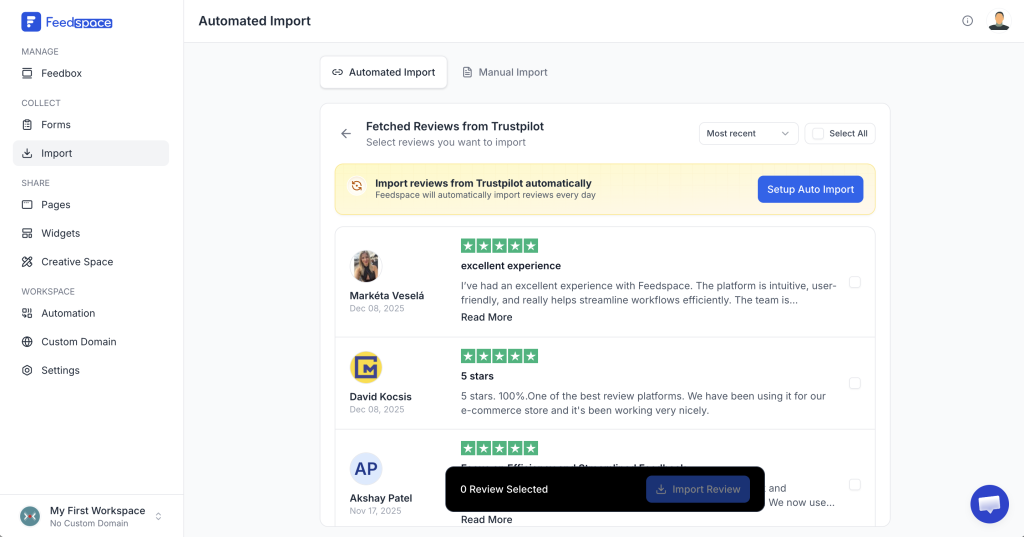Click David Kocsis's profile picture
Screen dimensions: 1024x537
pyautogui.click(x=366, y=368)
